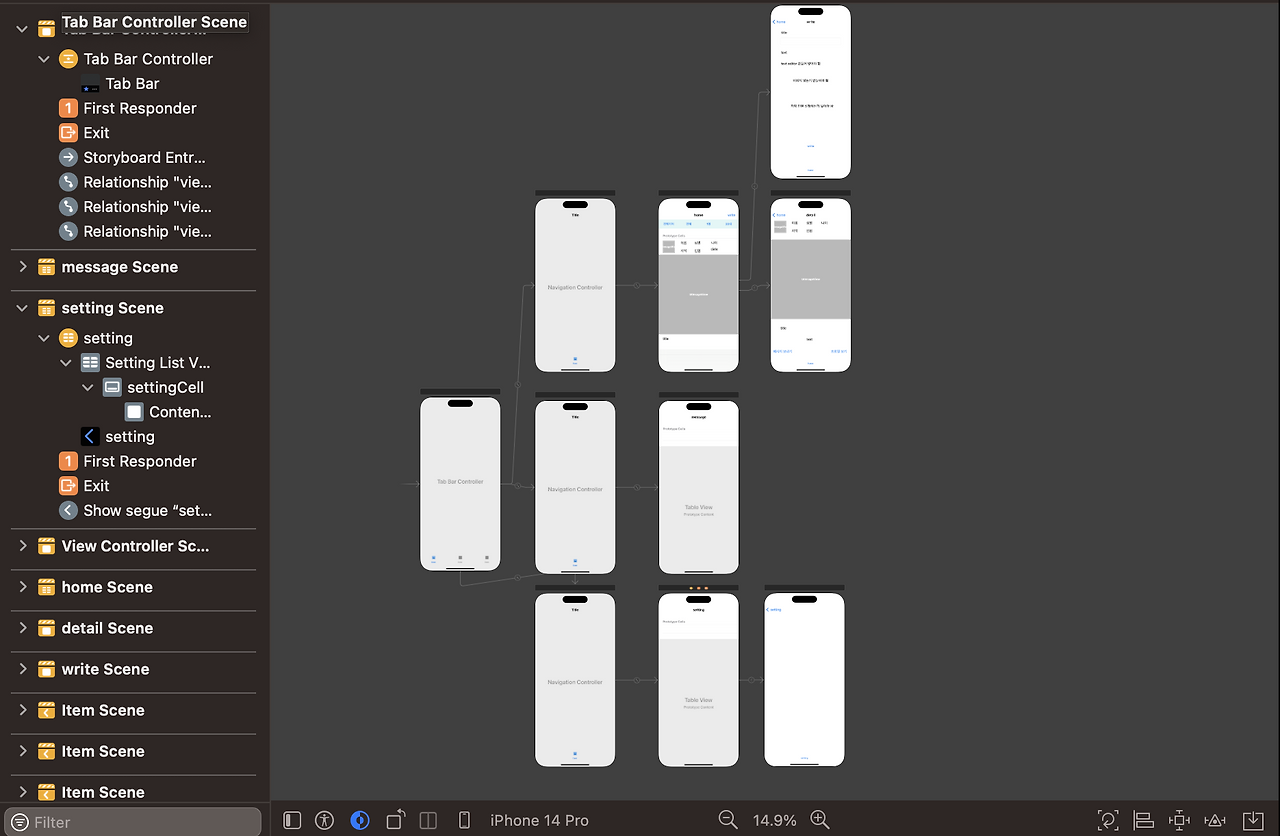Click the 14.9% zoom level label
The image size is (1280, 836).
click(774, 819)
